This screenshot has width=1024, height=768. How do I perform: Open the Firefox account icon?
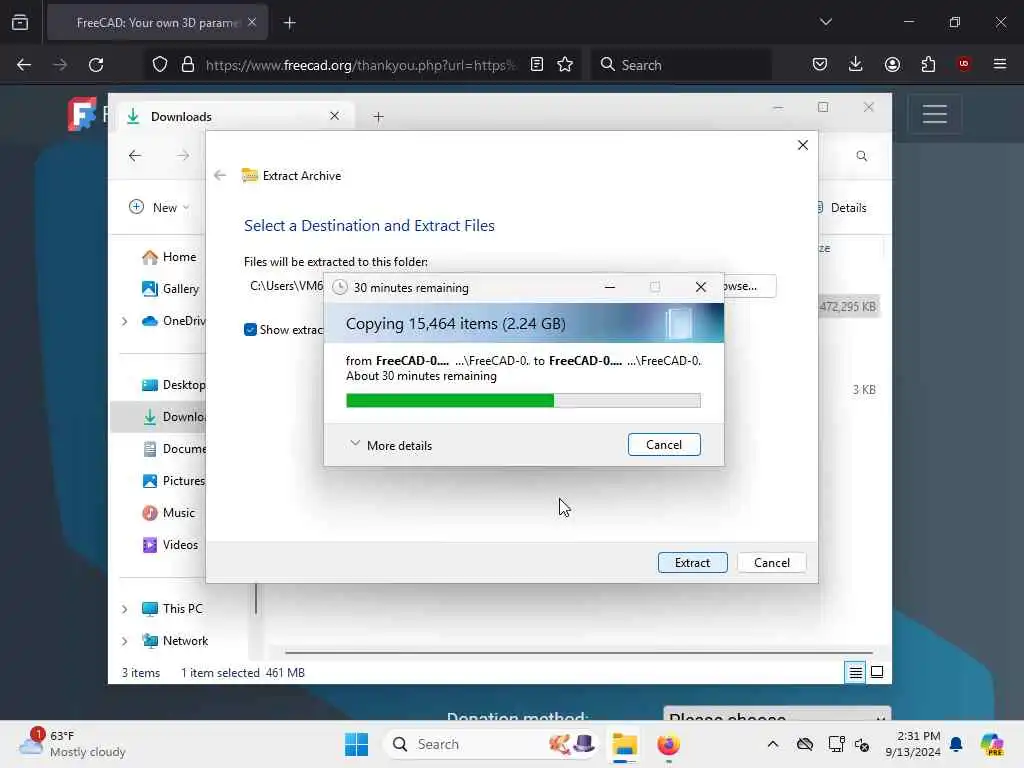[x=892, y=64]
